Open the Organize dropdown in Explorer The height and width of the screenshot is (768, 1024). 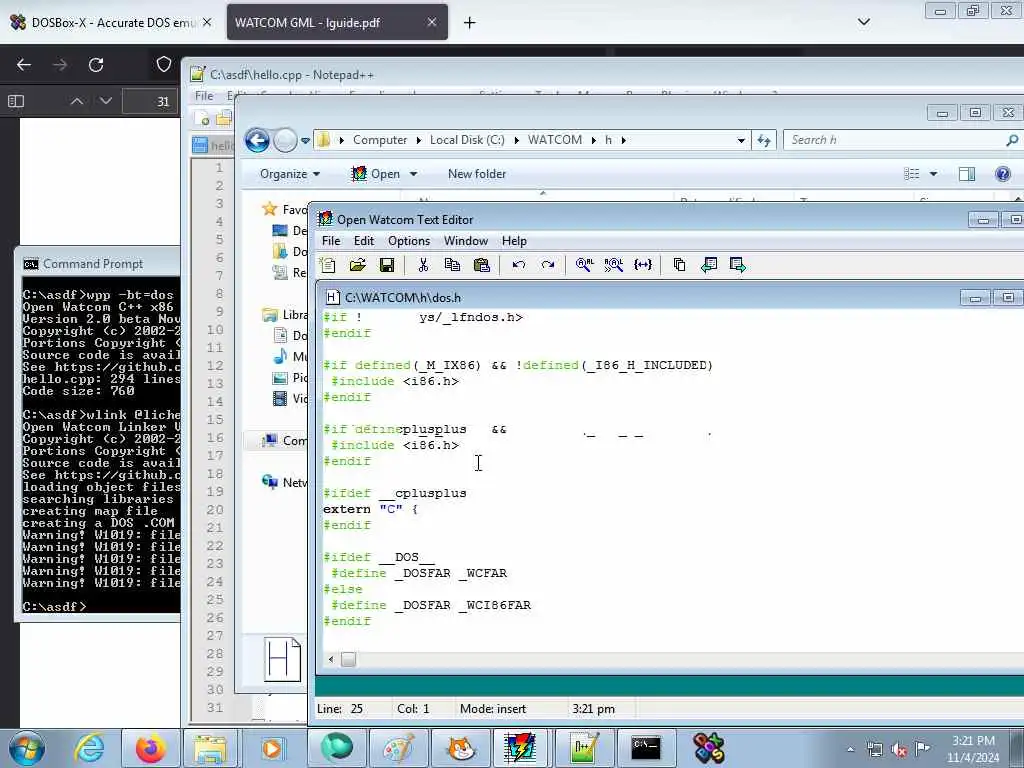289,174
